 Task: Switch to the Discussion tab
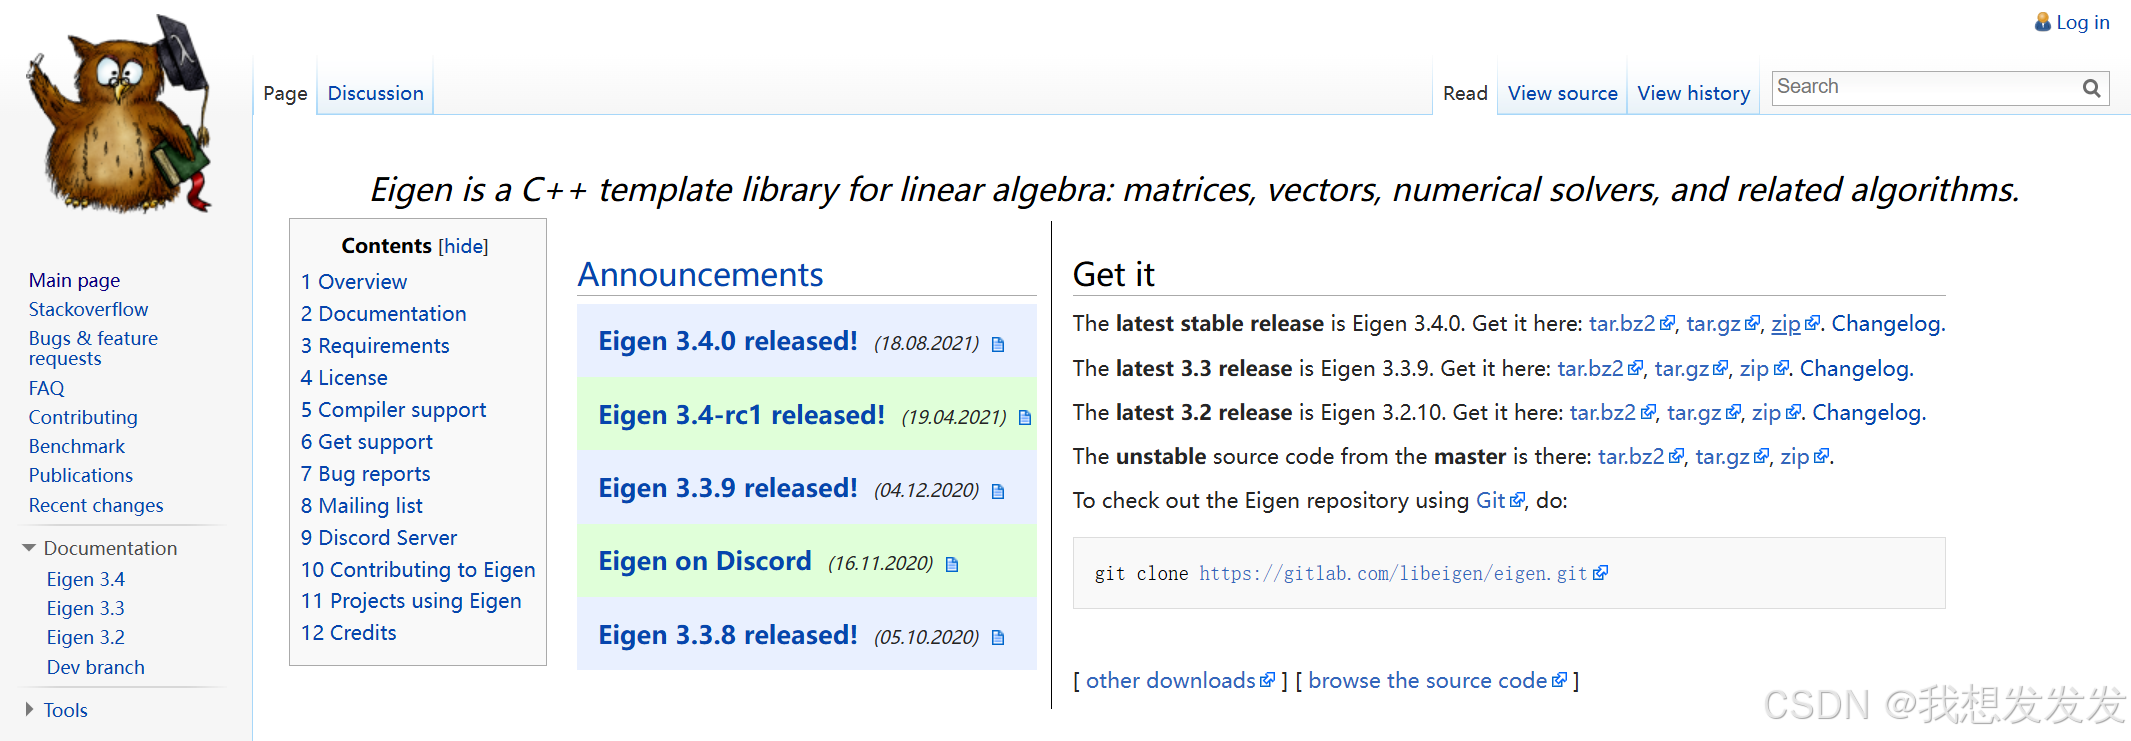(x=376, y=93)
